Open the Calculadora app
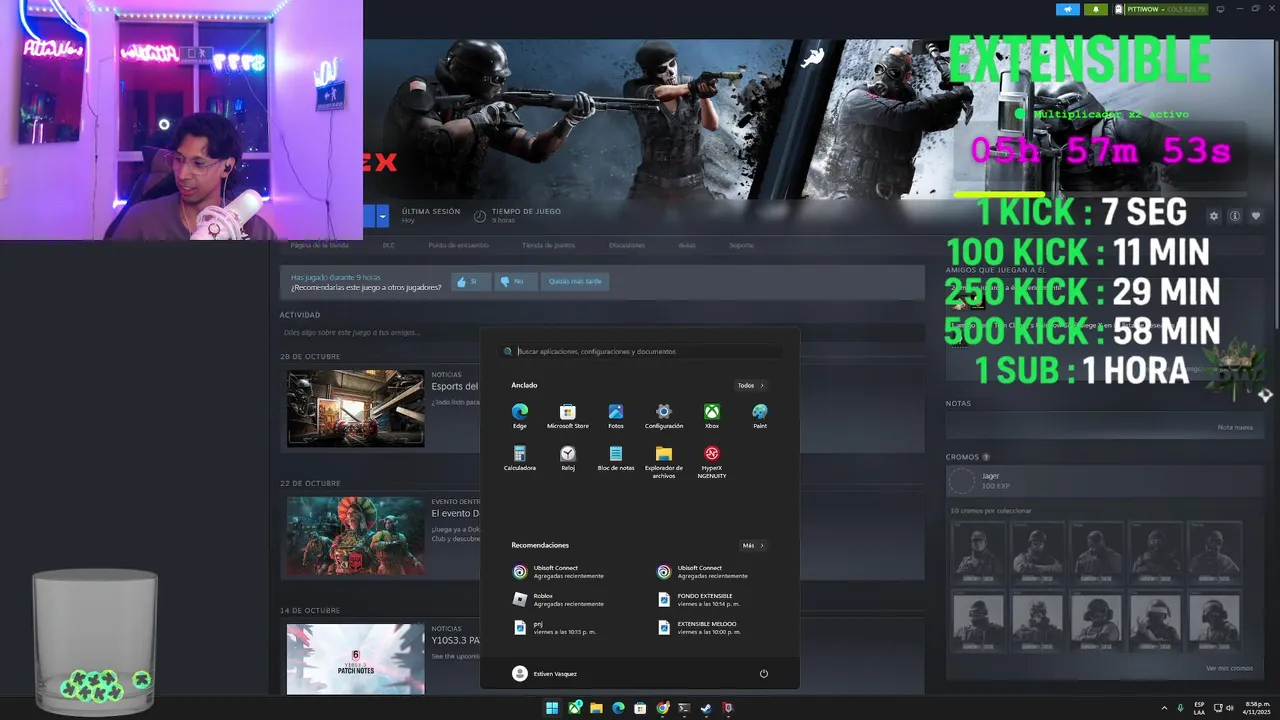Screen dimensions: 1280x720 520,459
